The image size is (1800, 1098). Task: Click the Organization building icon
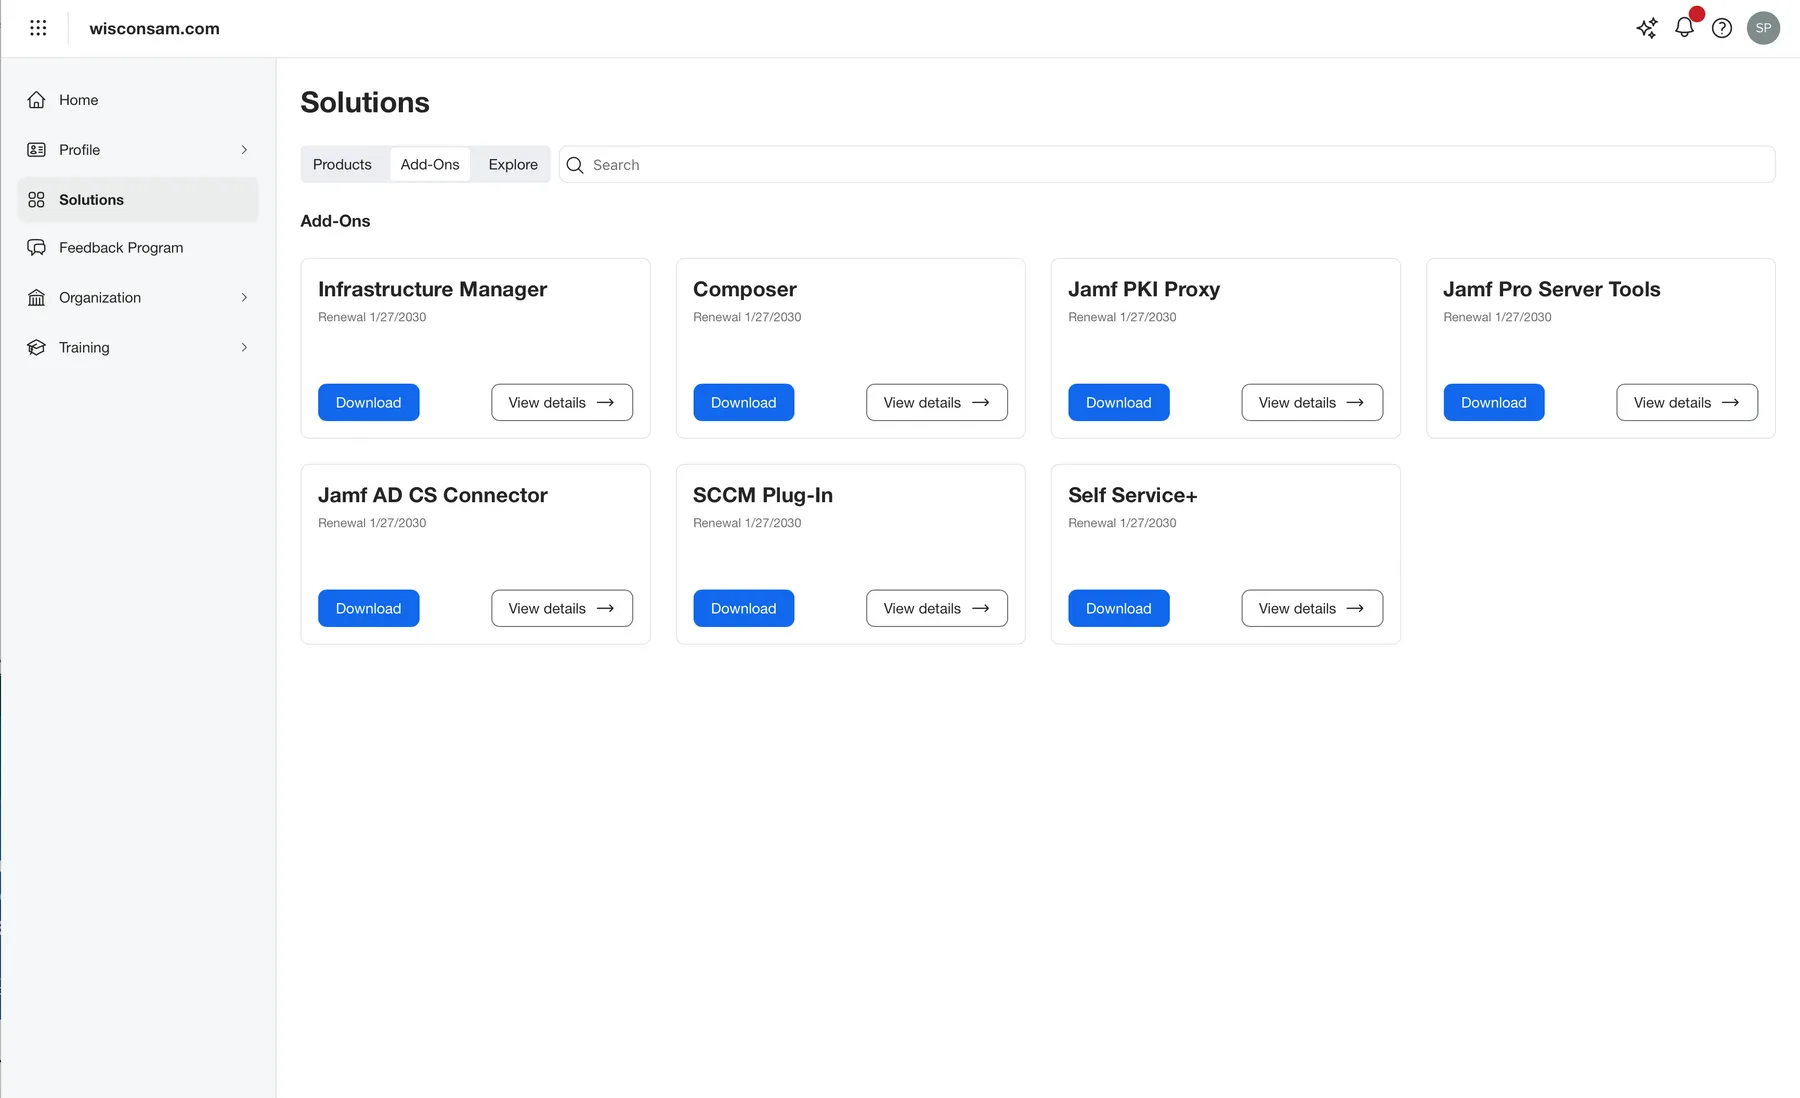point(37,298)
